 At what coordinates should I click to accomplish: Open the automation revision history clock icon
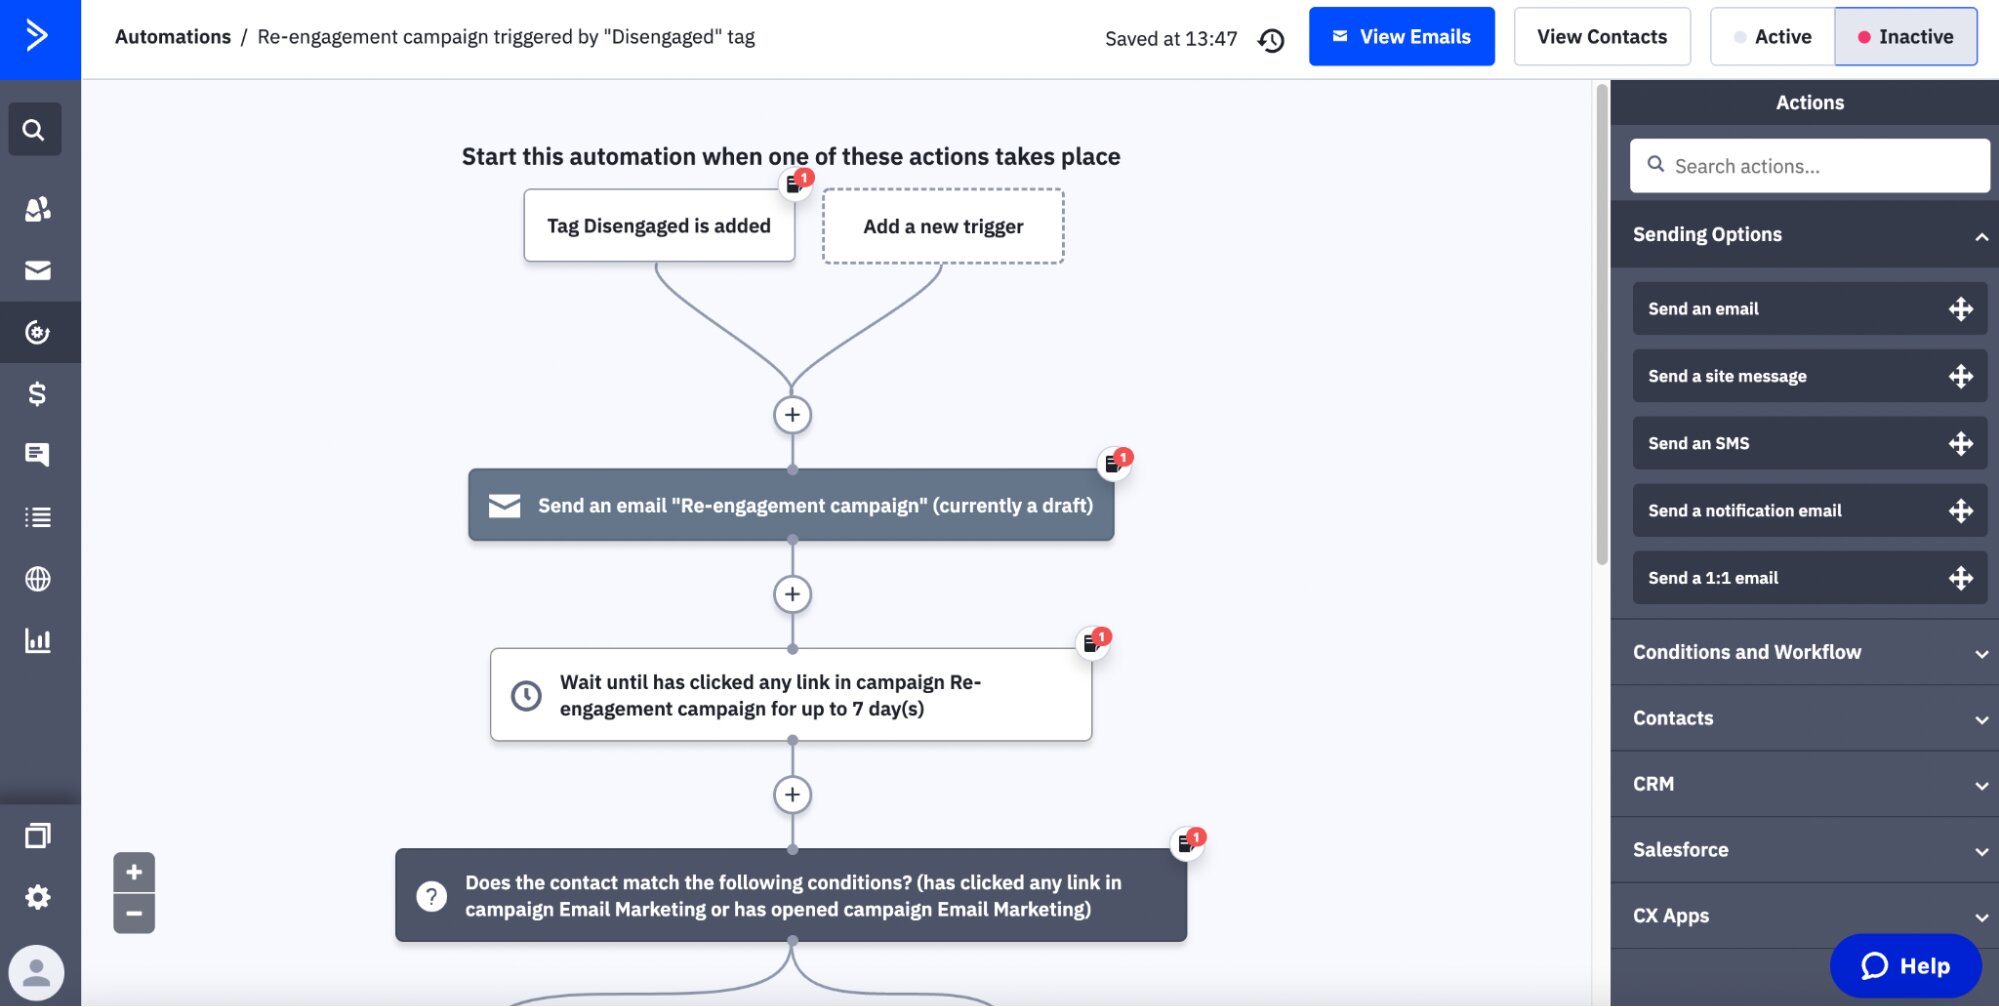(x=1271, y=39)
